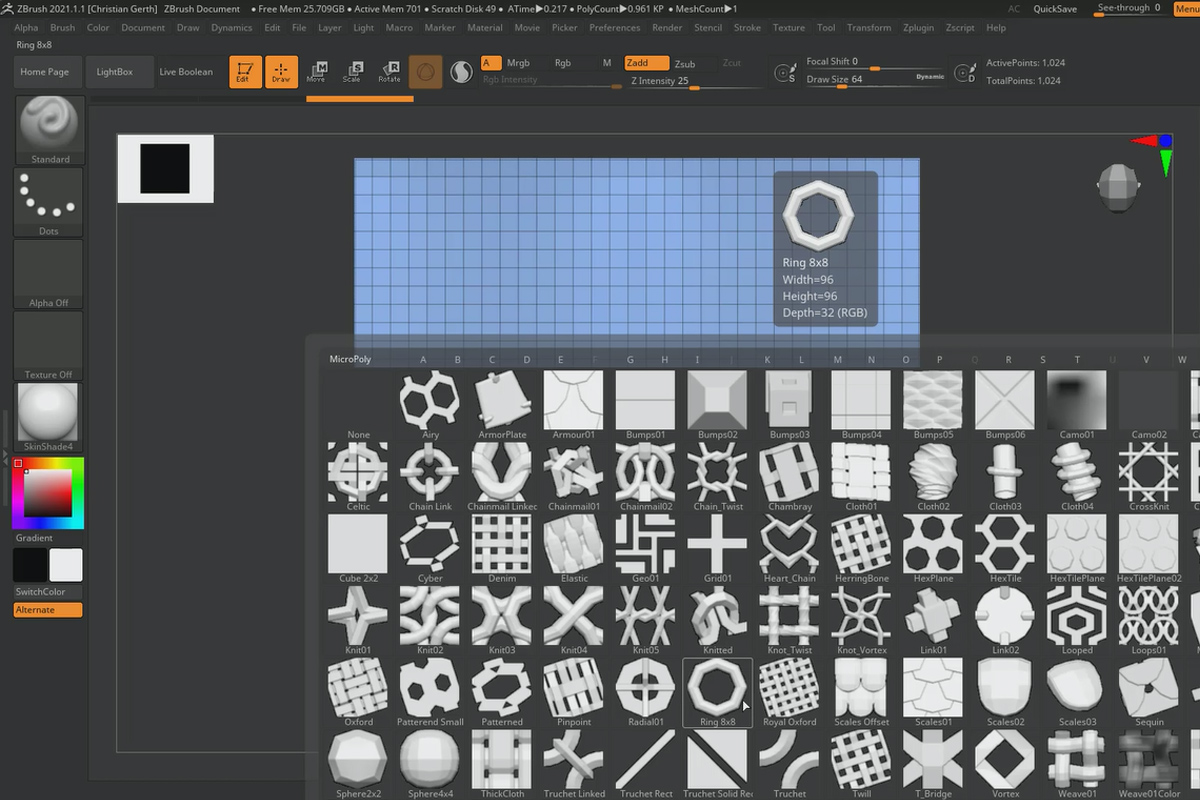Toggle Live Boolean mode
Image resolution: width=1200 pixels, height=800 pixels.
pyautogui.click(x=186, y=72)
